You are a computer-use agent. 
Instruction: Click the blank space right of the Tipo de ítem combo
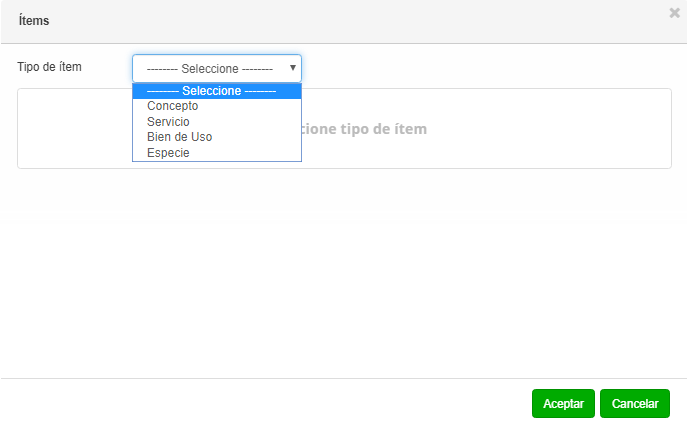tap(480, 68)
